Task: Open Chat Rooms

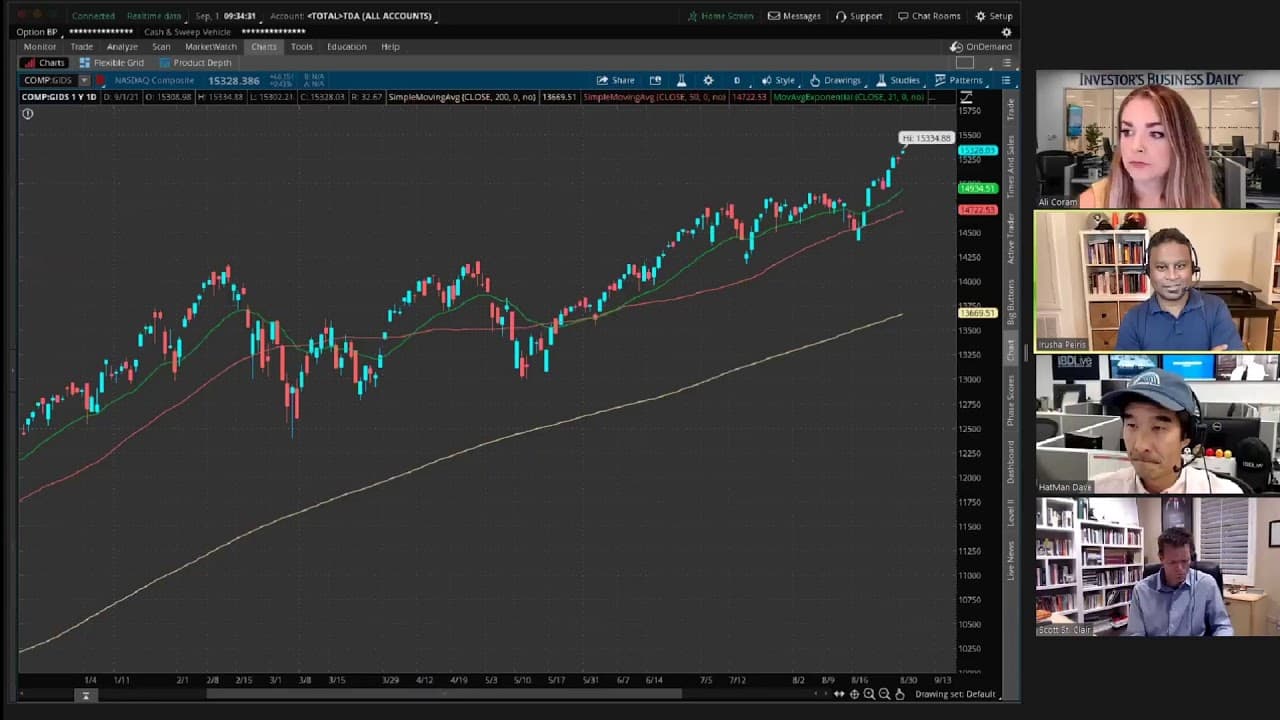Action: 929,16
